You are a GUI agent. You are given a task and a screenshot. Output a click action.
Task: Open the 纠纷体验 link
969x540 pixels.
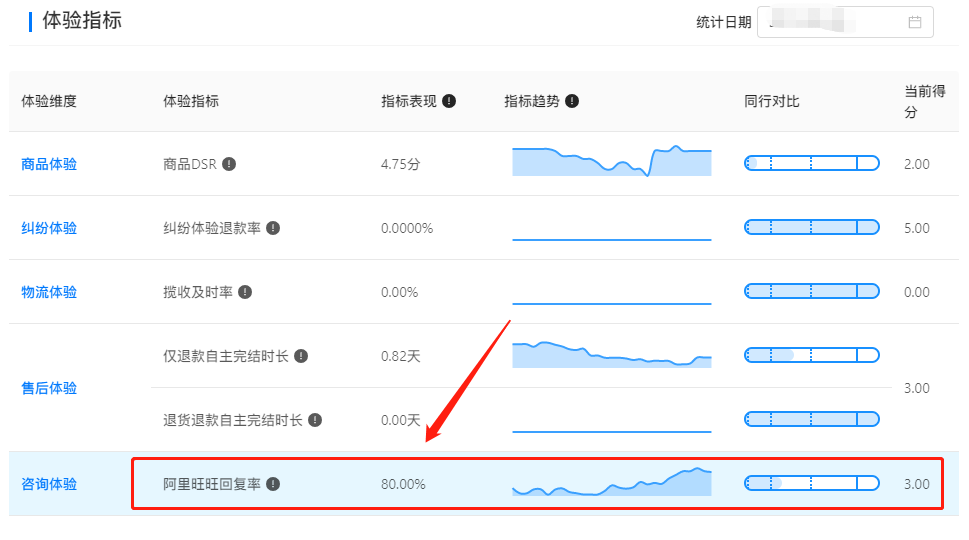49,228
